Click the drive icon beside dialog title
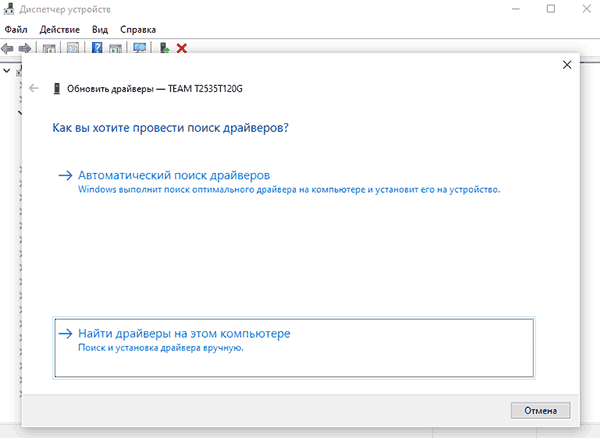This screenshot has height=438, width=600. point(57,89)
